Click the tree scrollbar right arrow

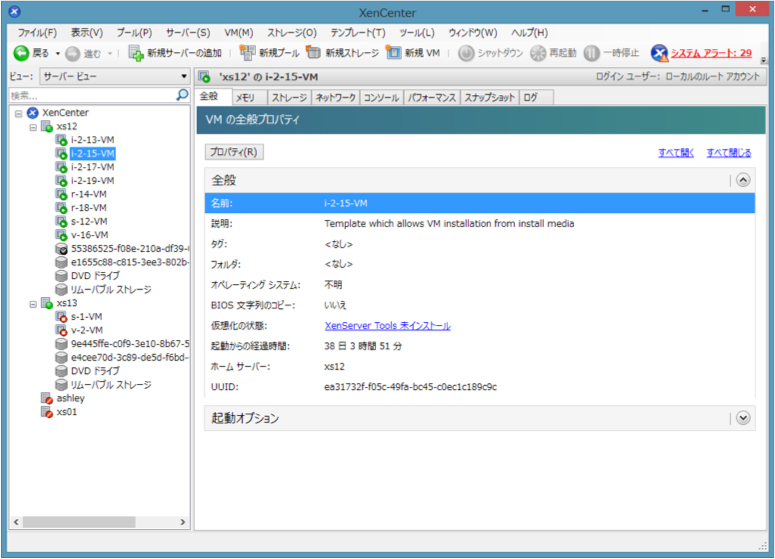pyautogui.click(x=183, y=522)
